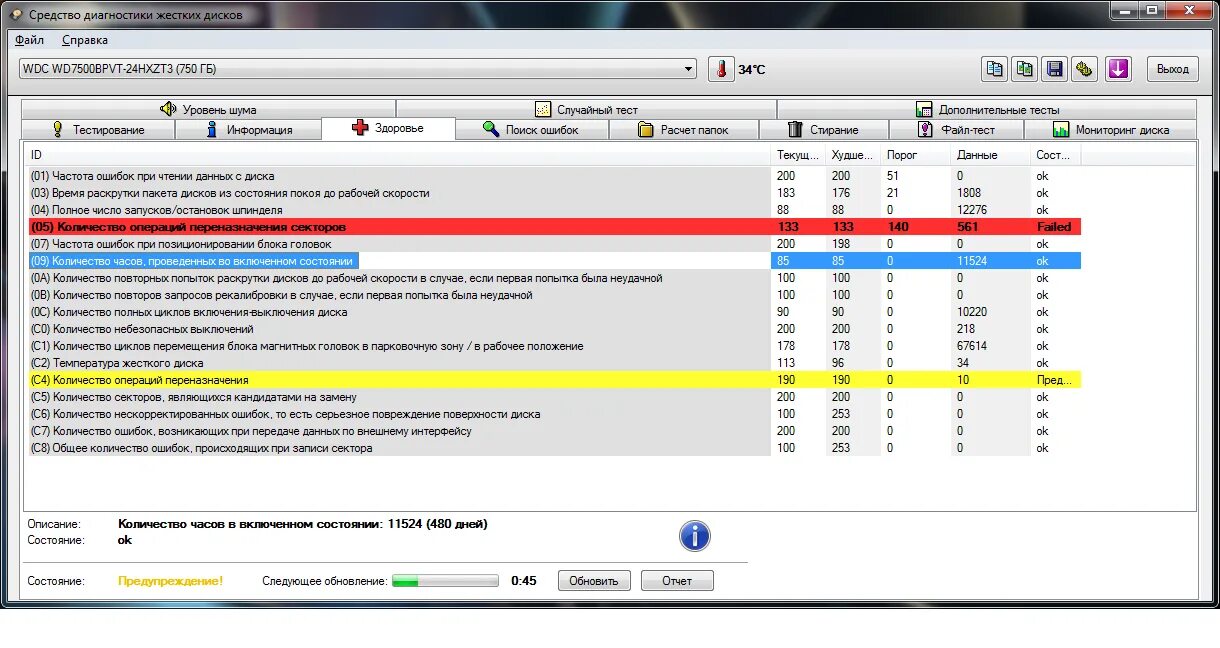Select row (0A) повторных попыток раскрутки

[x=554, y=278]
